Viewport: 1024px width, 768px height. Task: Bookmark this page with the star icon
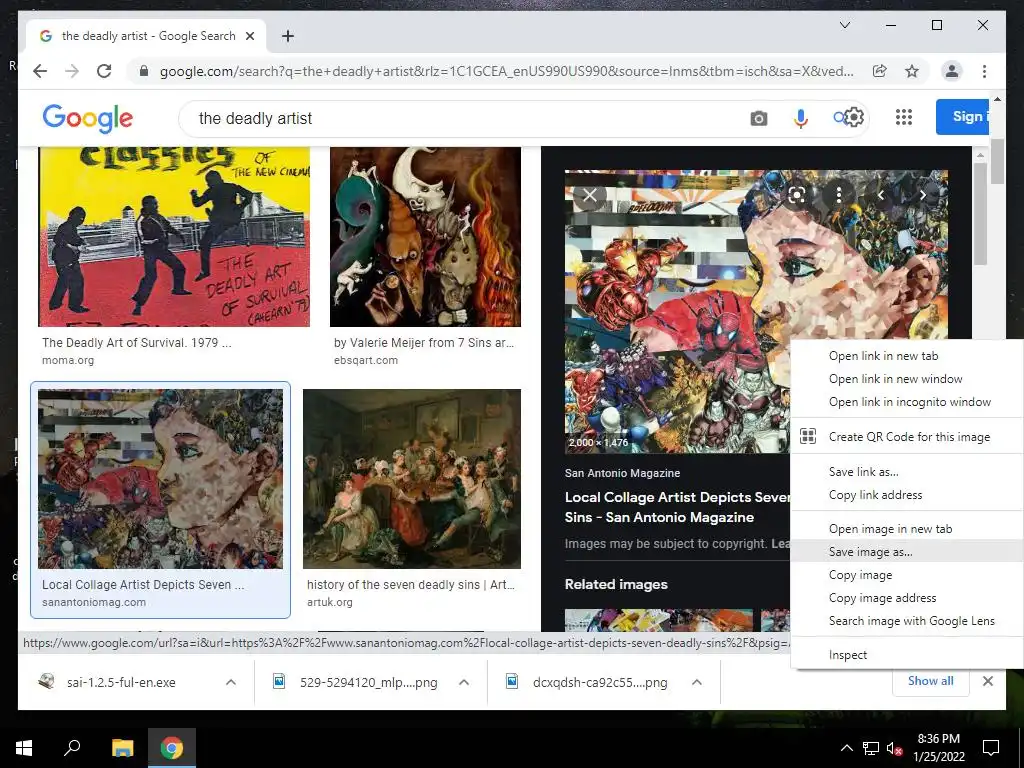pos(912,71)
